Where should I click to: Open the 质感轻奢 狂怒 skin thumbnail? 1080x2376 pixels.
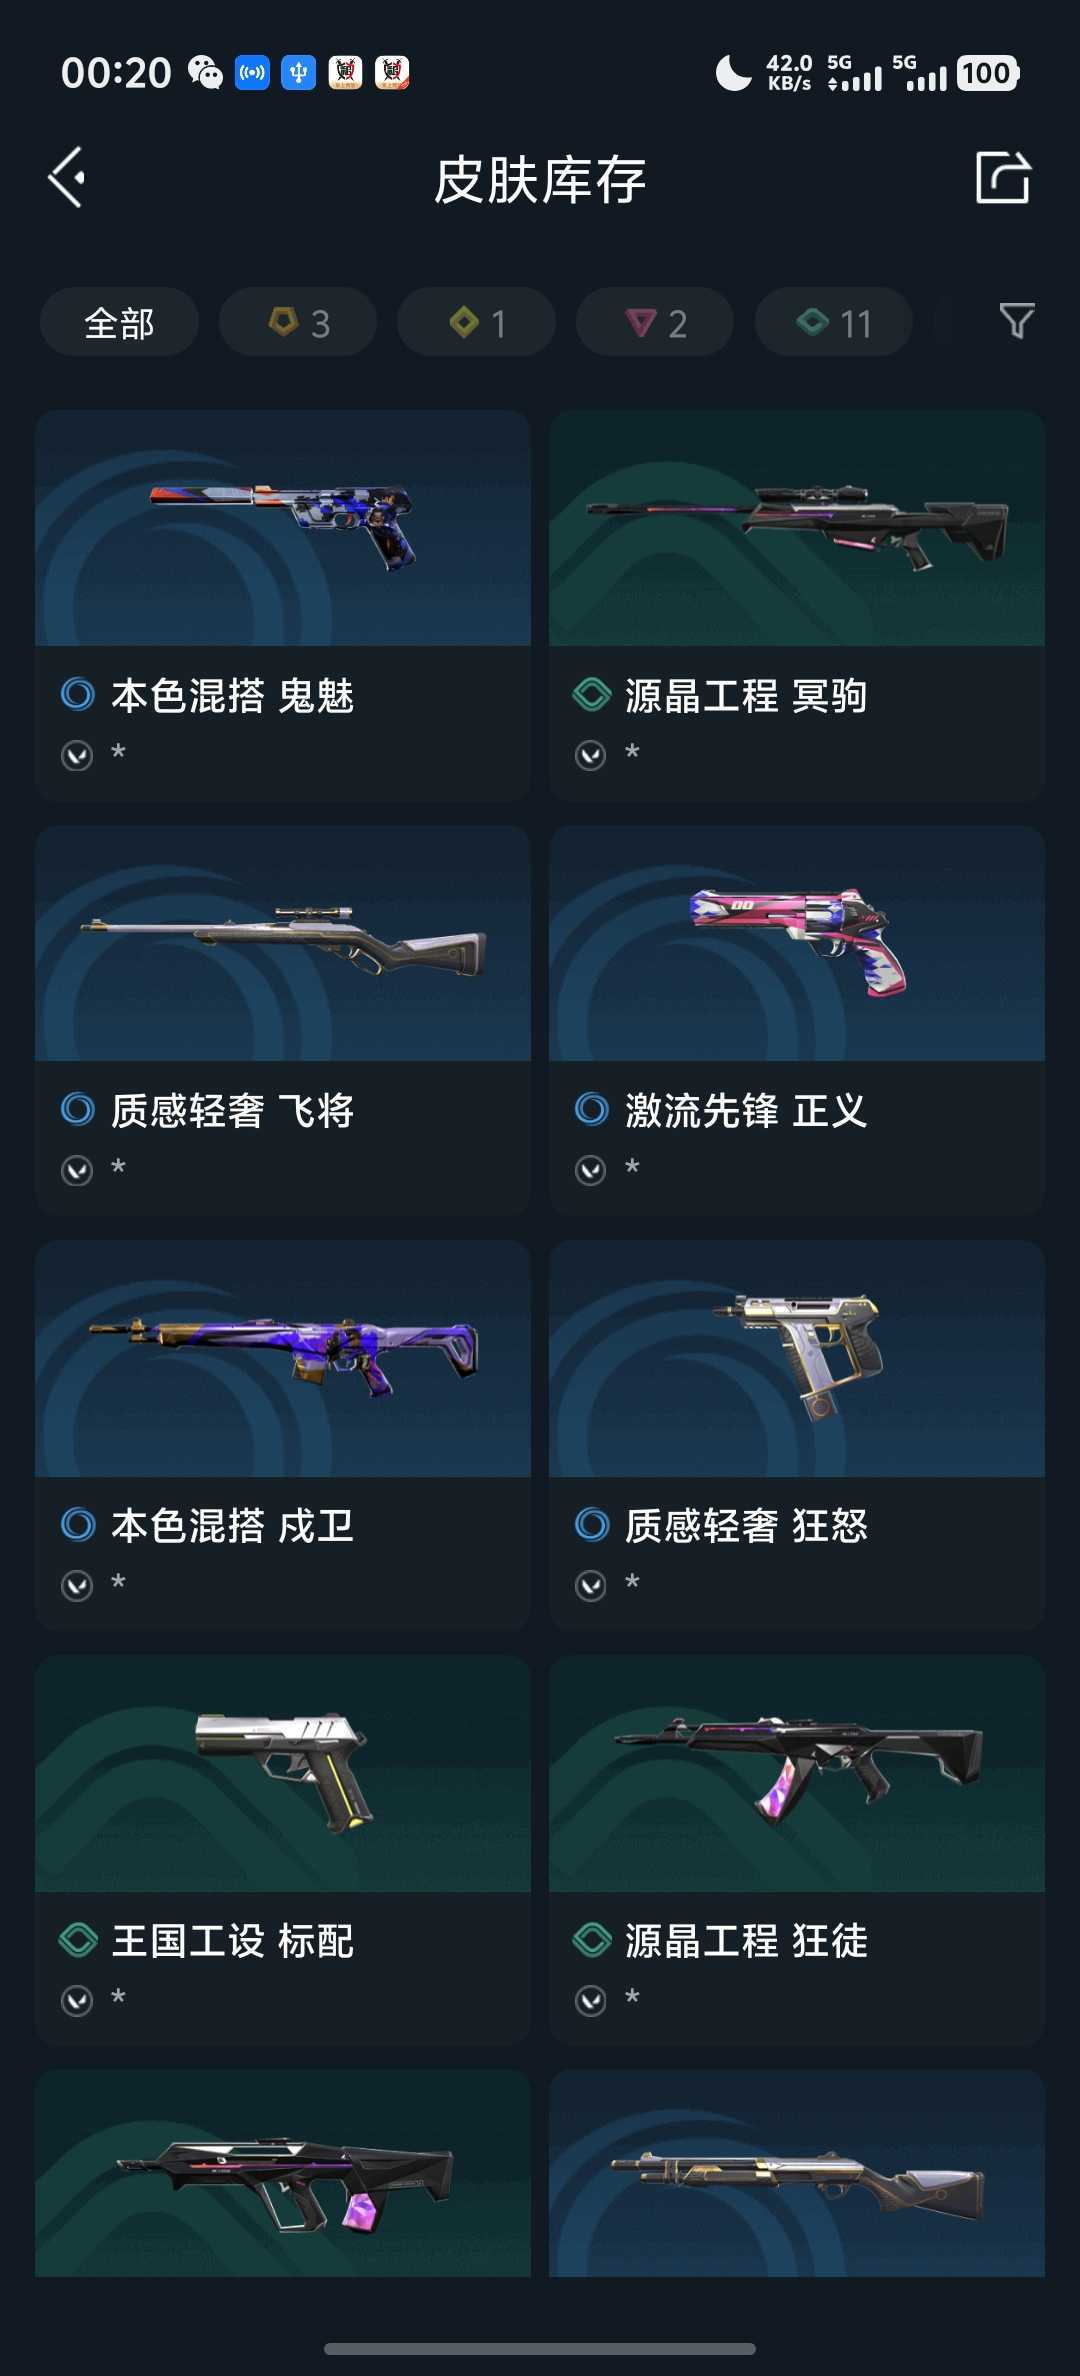point(797,1358)
